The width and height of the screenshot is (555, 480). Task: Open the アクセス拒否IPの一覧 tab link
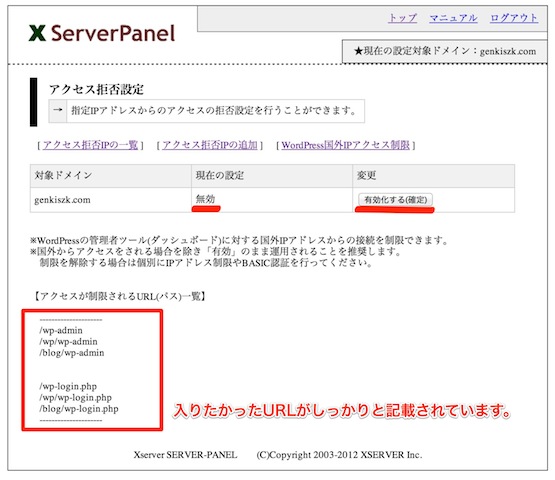(90, 145)
